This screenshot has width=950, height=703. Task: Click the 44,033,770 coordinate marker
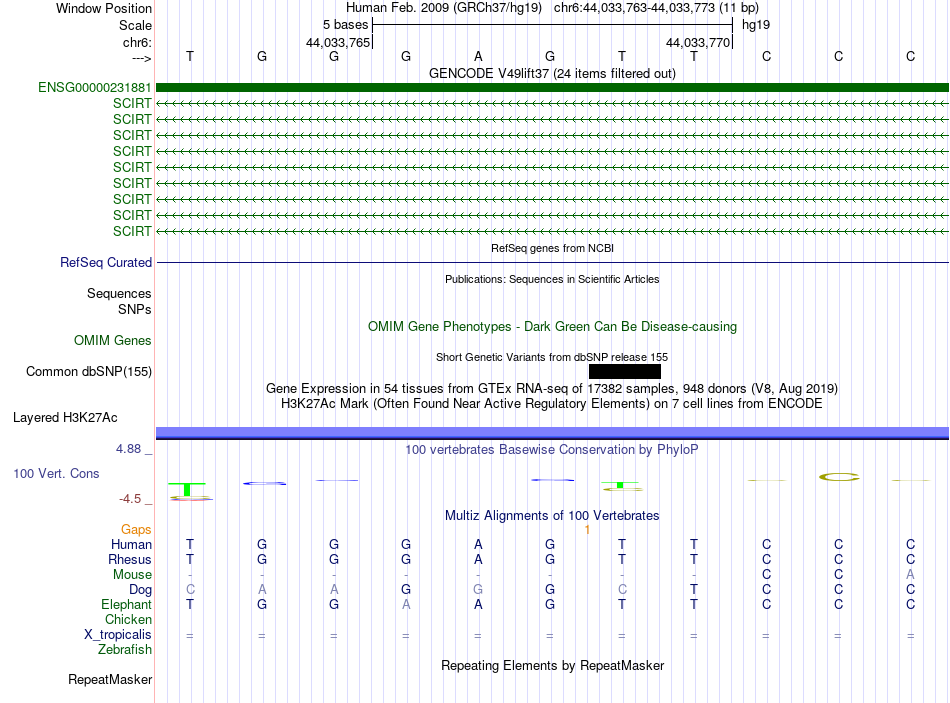tap(697, 42)
